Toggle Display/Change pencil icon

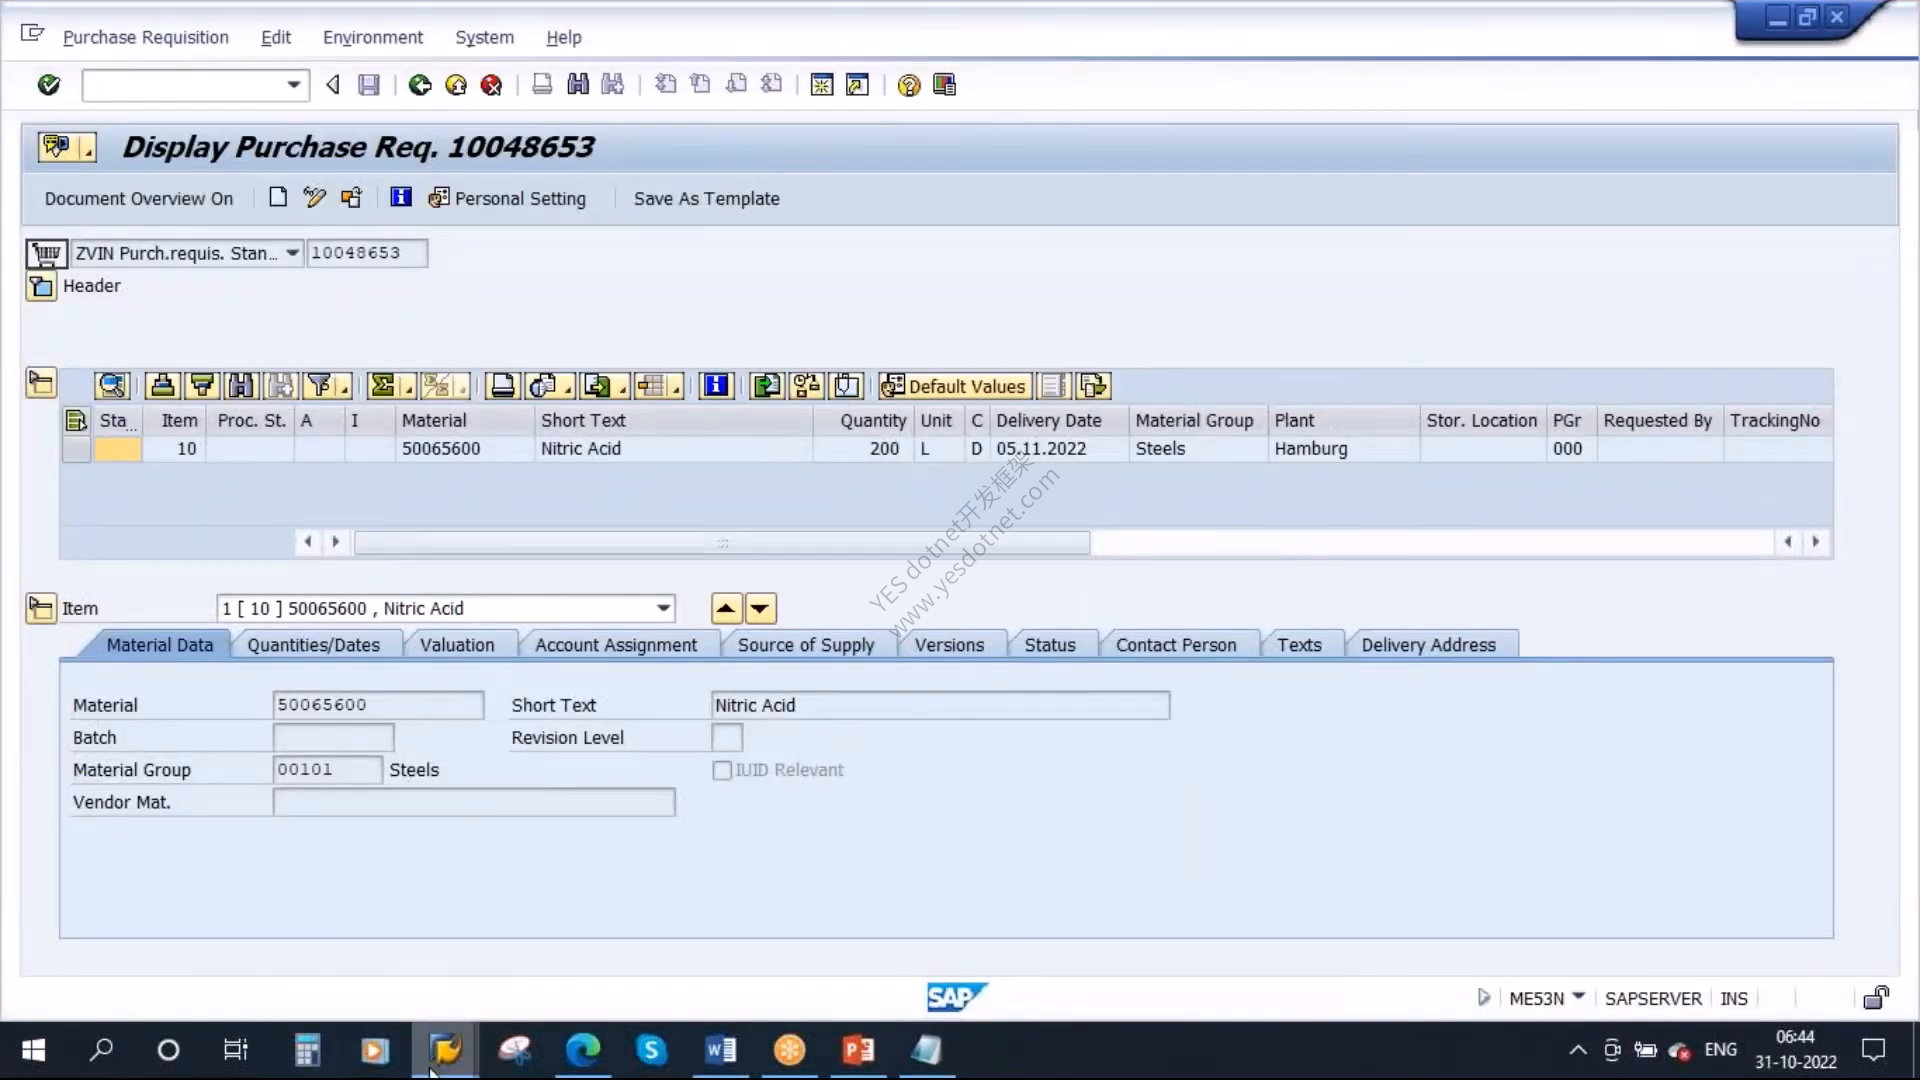point(315,198)
